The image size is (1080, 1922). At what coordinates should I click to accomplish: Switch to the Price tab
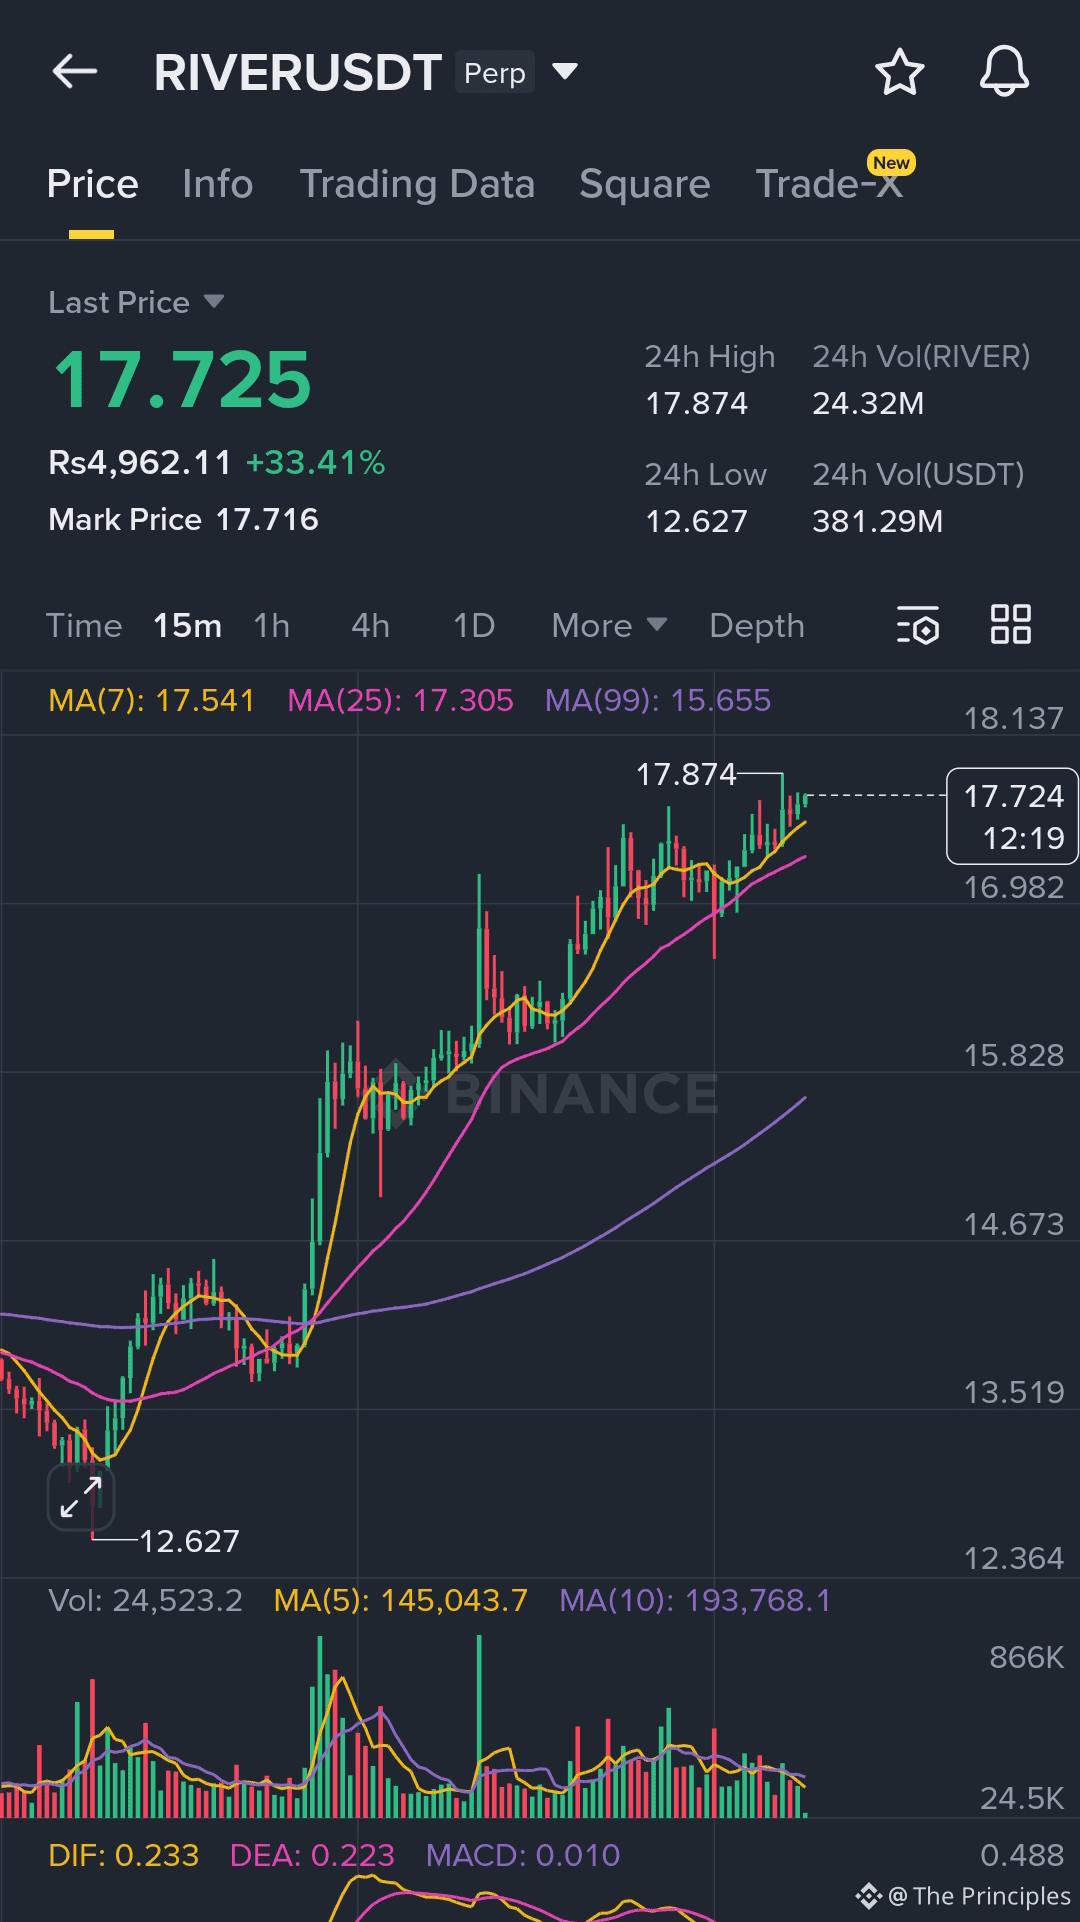coord(92,184)
